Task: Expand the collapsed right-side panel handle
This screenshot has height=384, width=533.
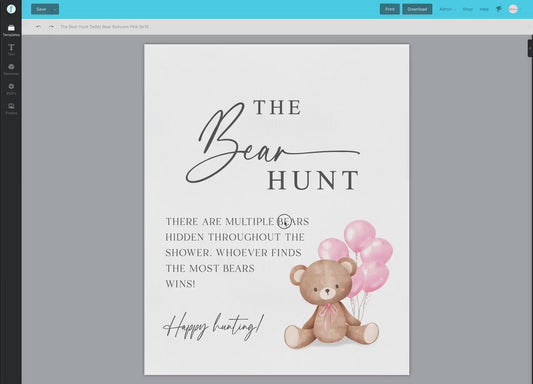Action: (x=530, y=48)
